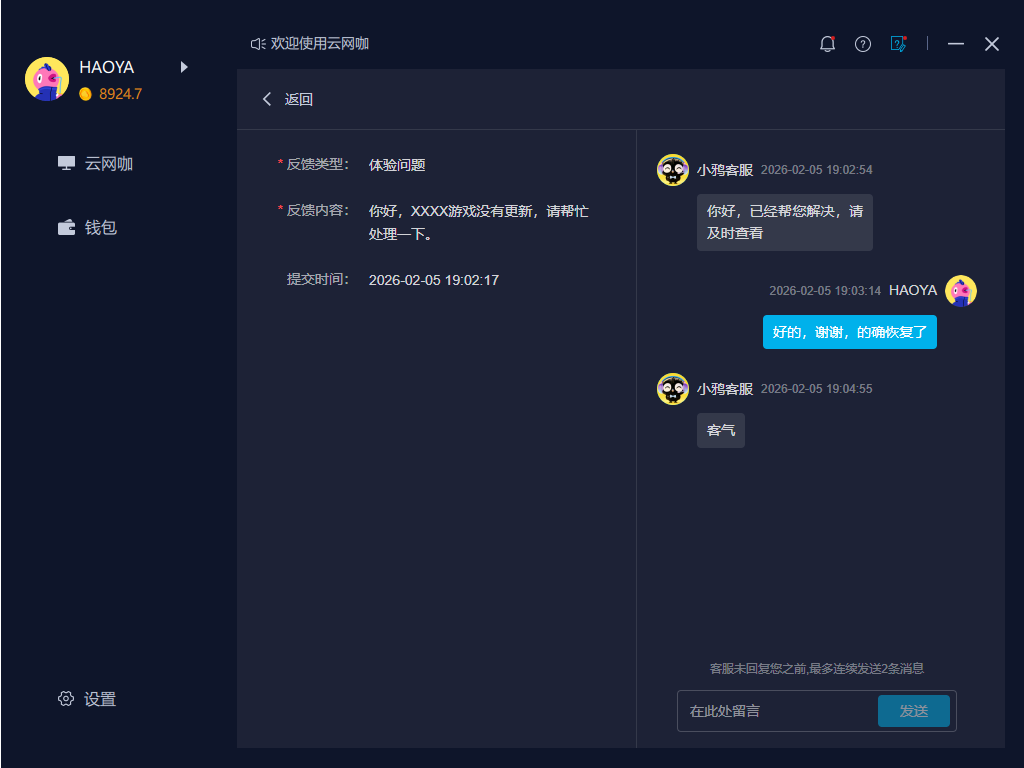The width and height of the screenshot is (1024, 768).
Task: Click the settings gear icon
Action: [66, 699]
